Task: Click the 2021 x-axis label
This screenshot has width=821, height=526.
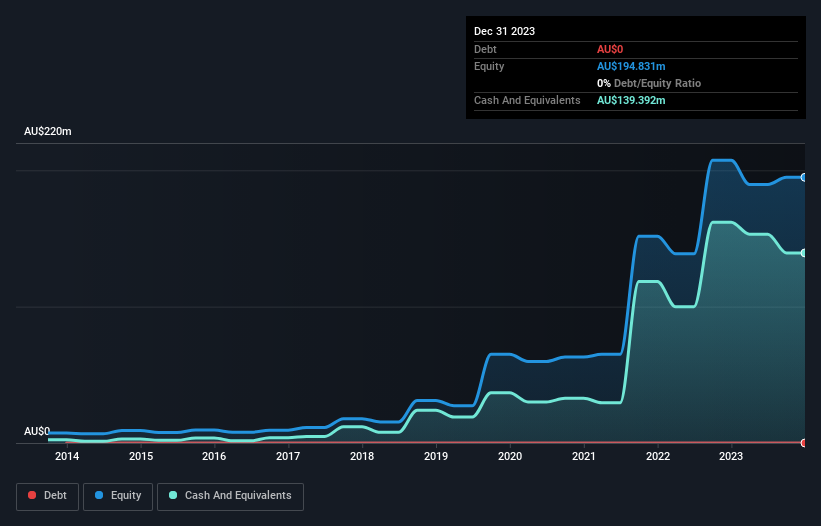Action: (x=584, y=456)
